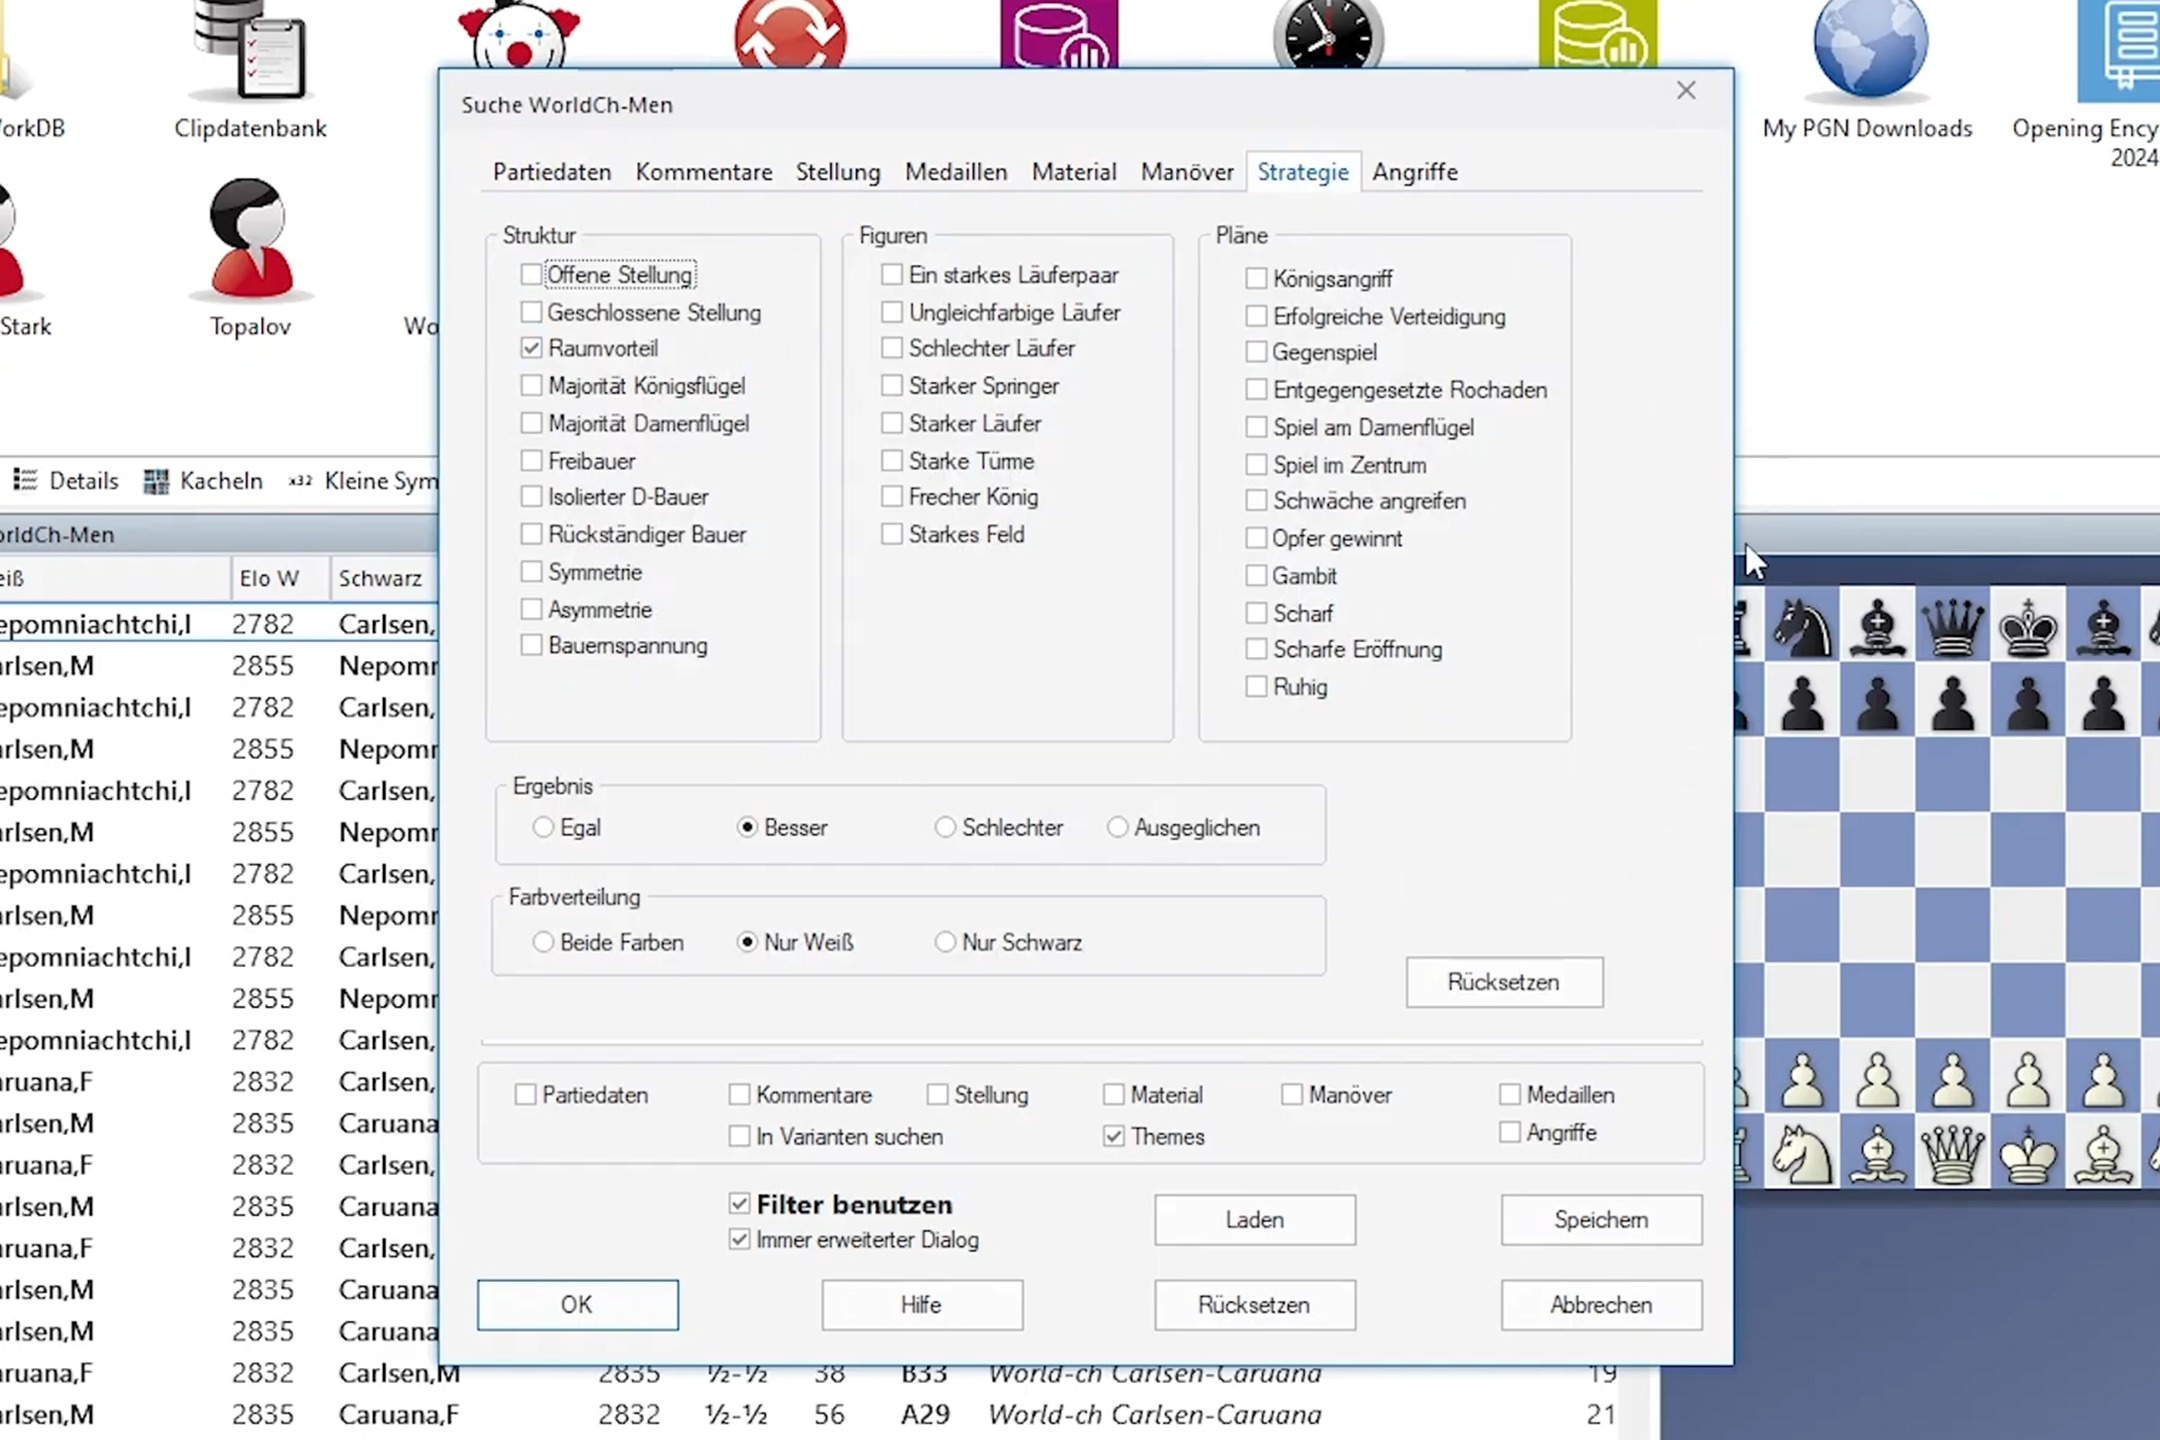This screenshot has height=1440, width=2160.
Task: Uncheck the Raumvorteil checkbox
Action: (x=531, y=348)
